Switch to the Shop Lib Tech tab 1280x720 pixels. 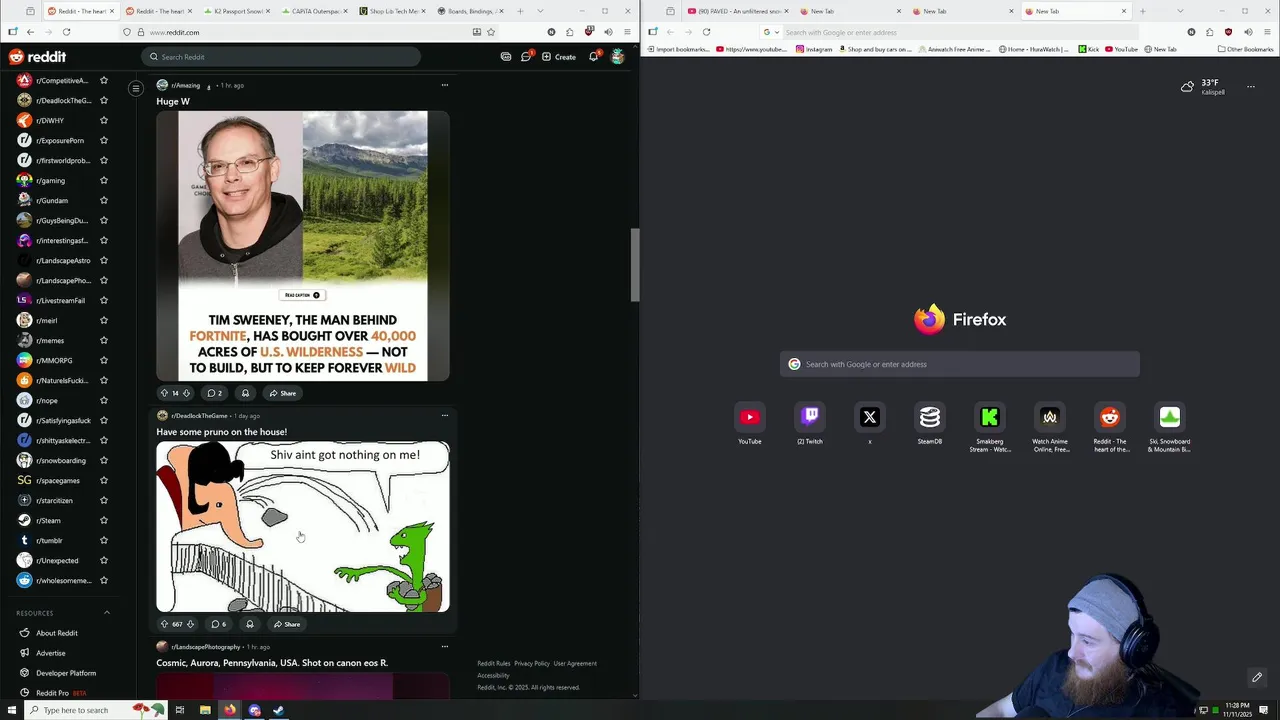pos(390,11)
